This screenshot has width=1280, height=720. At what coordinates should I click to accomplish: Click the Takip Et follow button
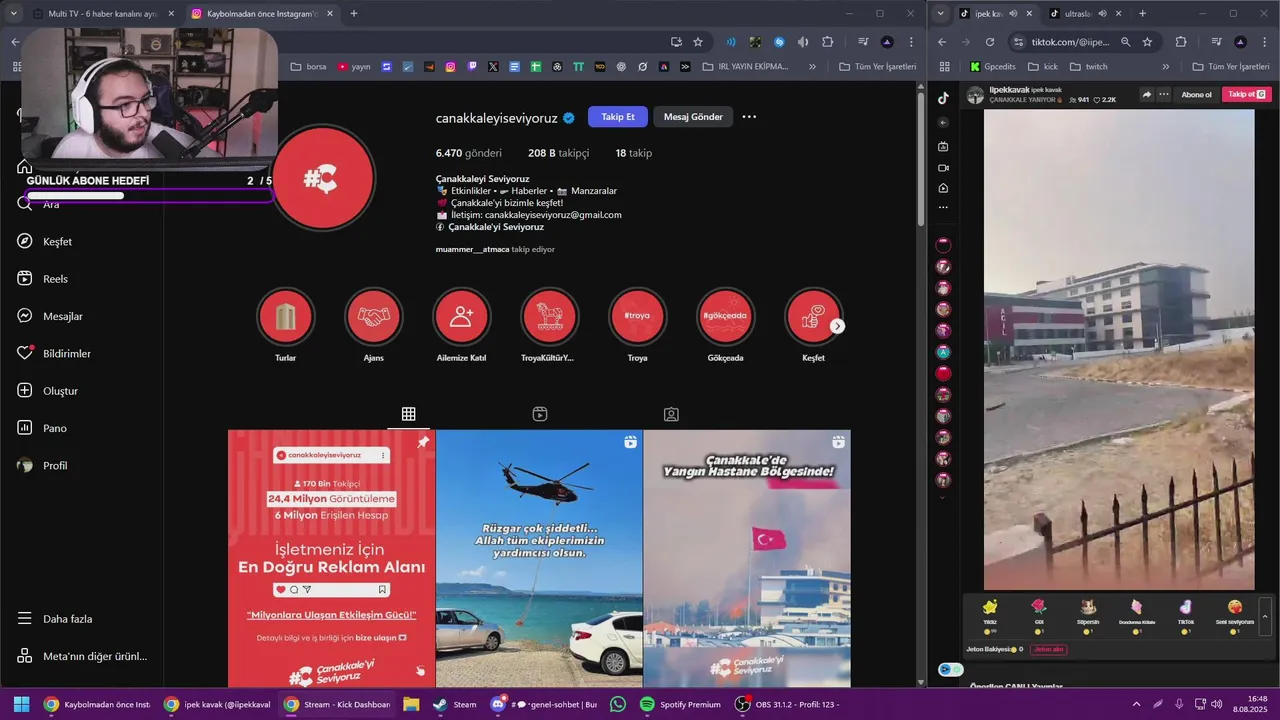618,117
